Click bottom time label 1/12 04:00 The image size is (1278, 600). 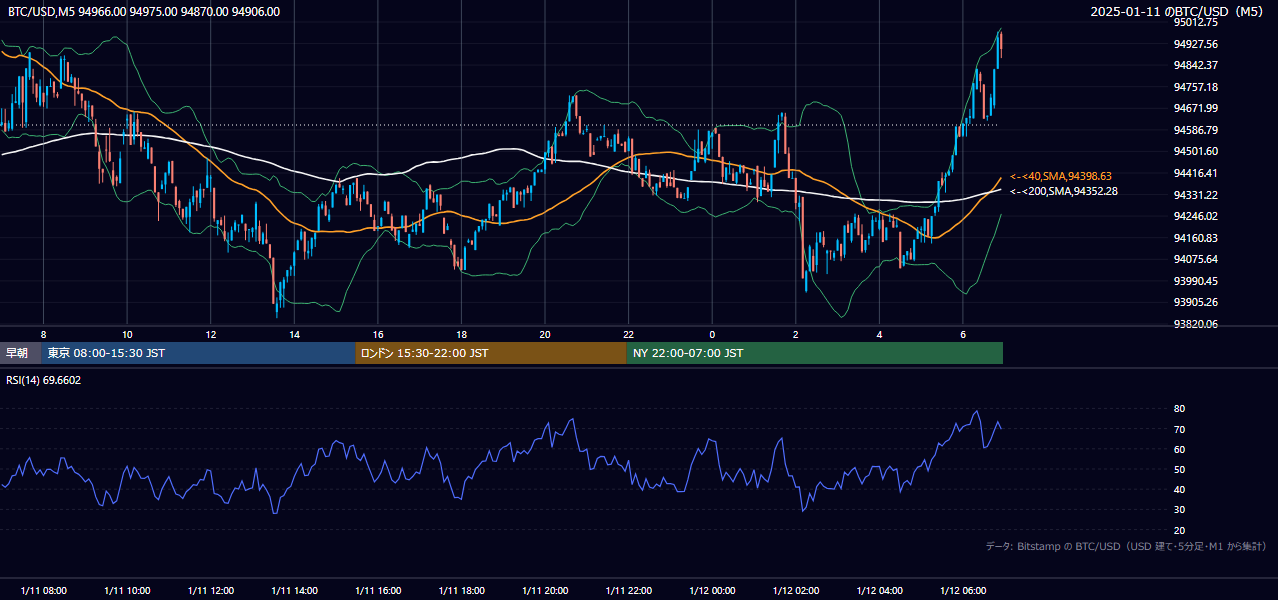tap(879, 590)
